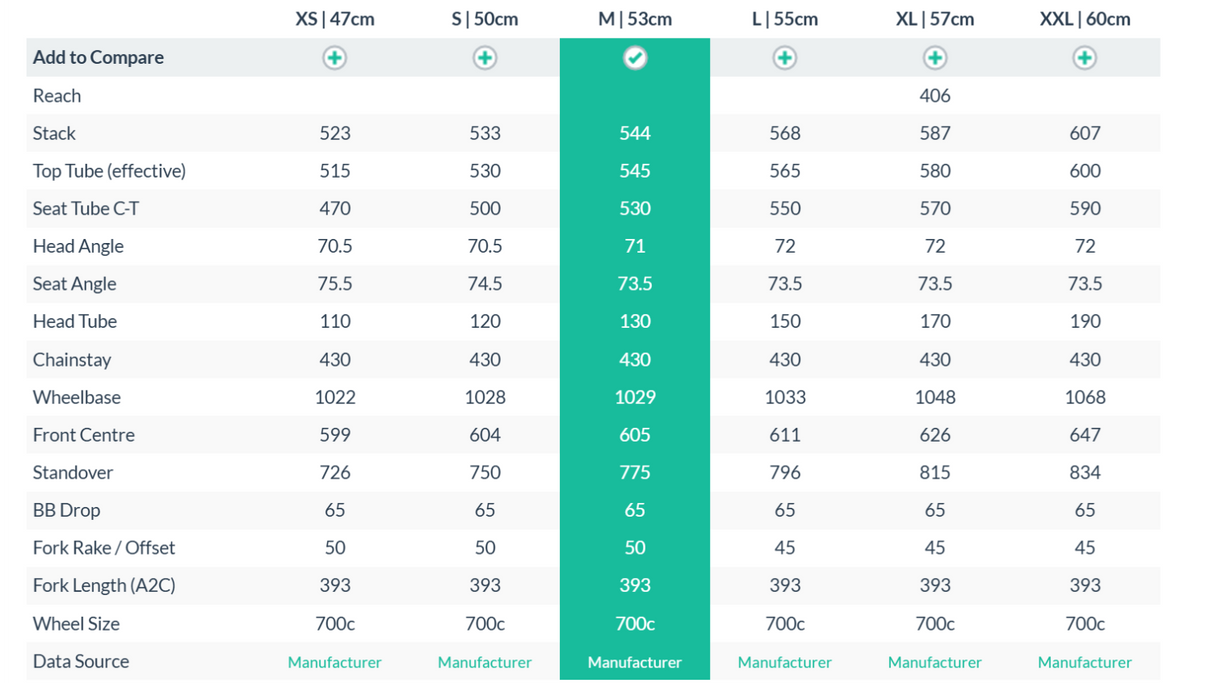
Task: Uncheck the selected M 53cm compare checkmark
Action: 635,58
